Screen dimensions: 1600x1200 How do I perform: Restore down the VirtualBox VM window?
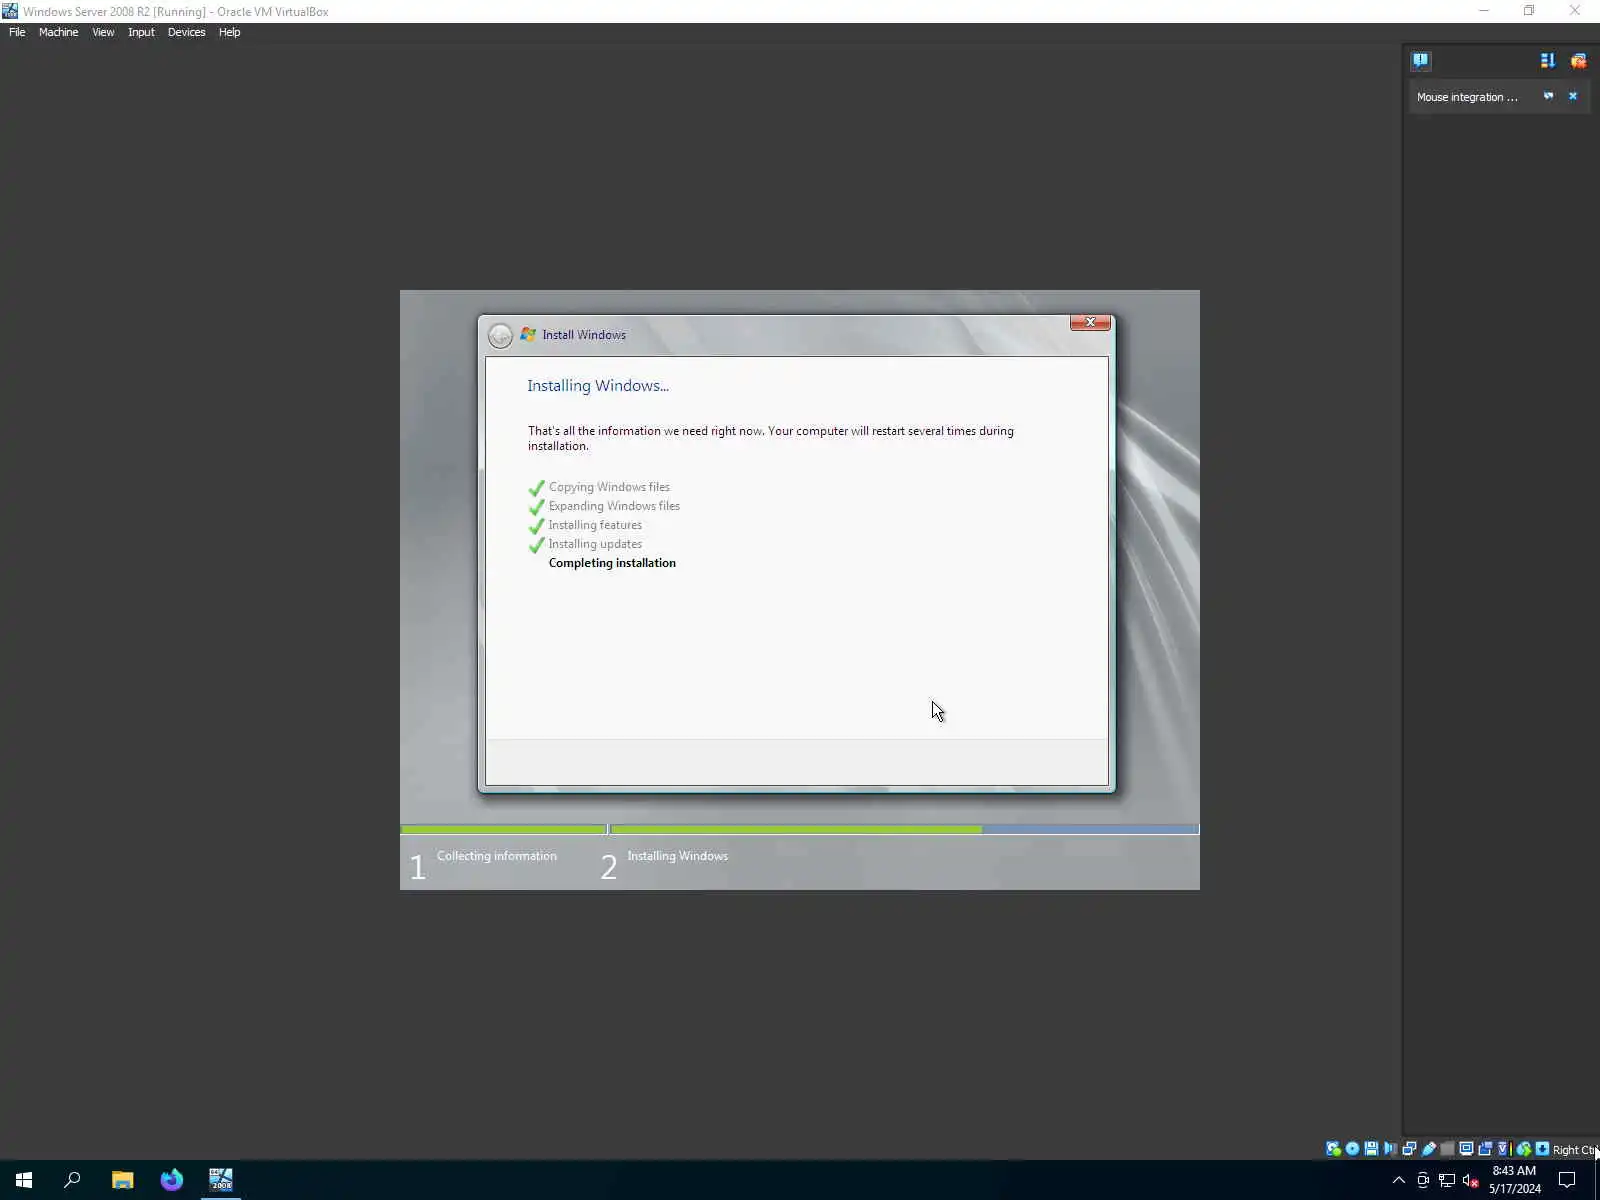1529,11
